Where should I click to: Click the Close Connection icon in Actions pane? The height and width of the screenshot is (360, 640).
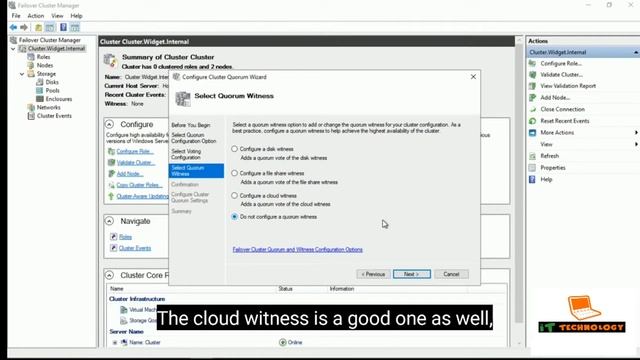pyautogui.click(x=532, y=109)
